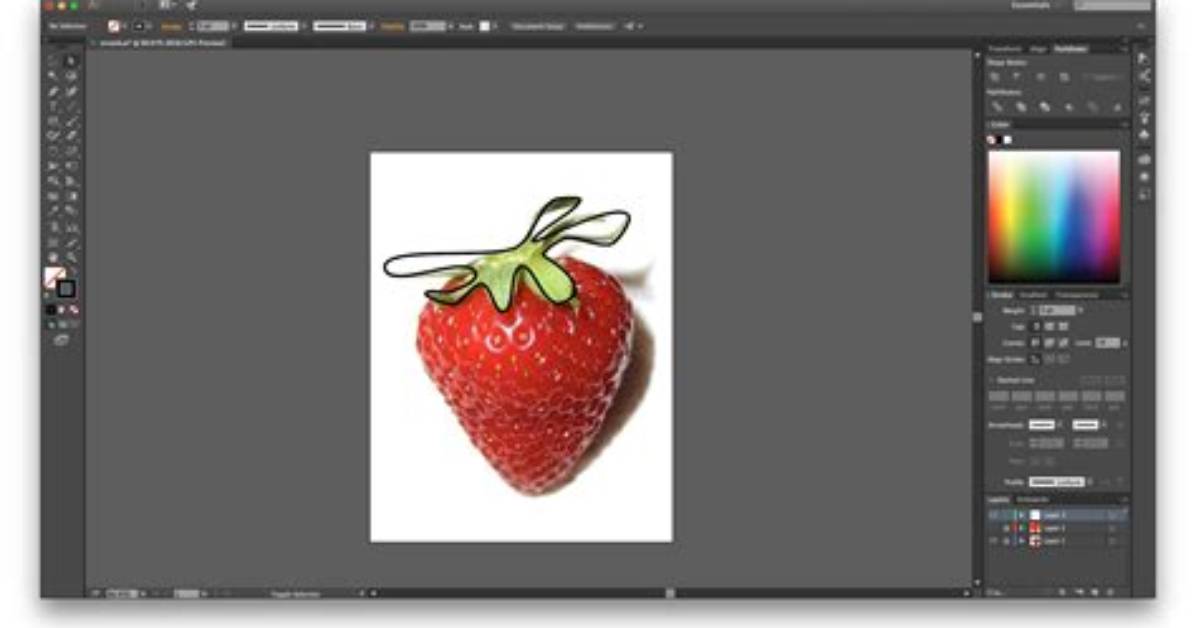
Task: Switch to the Transform panel tab
Action: (1004, 49)
